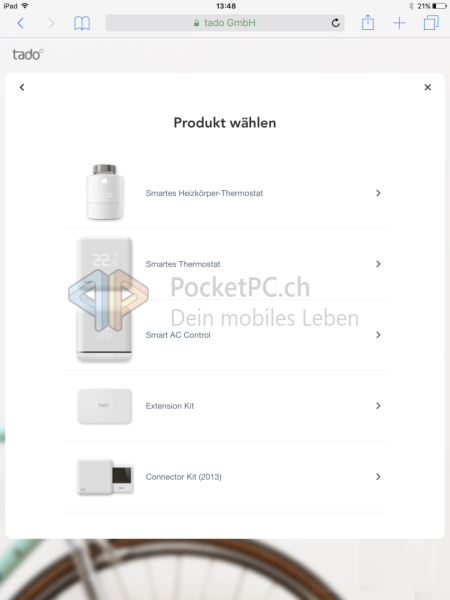This screenshot has height=600, width=450.
Task: Select Smartes Heizkörper-Thermostat label
Action: (x=204, y=193)
